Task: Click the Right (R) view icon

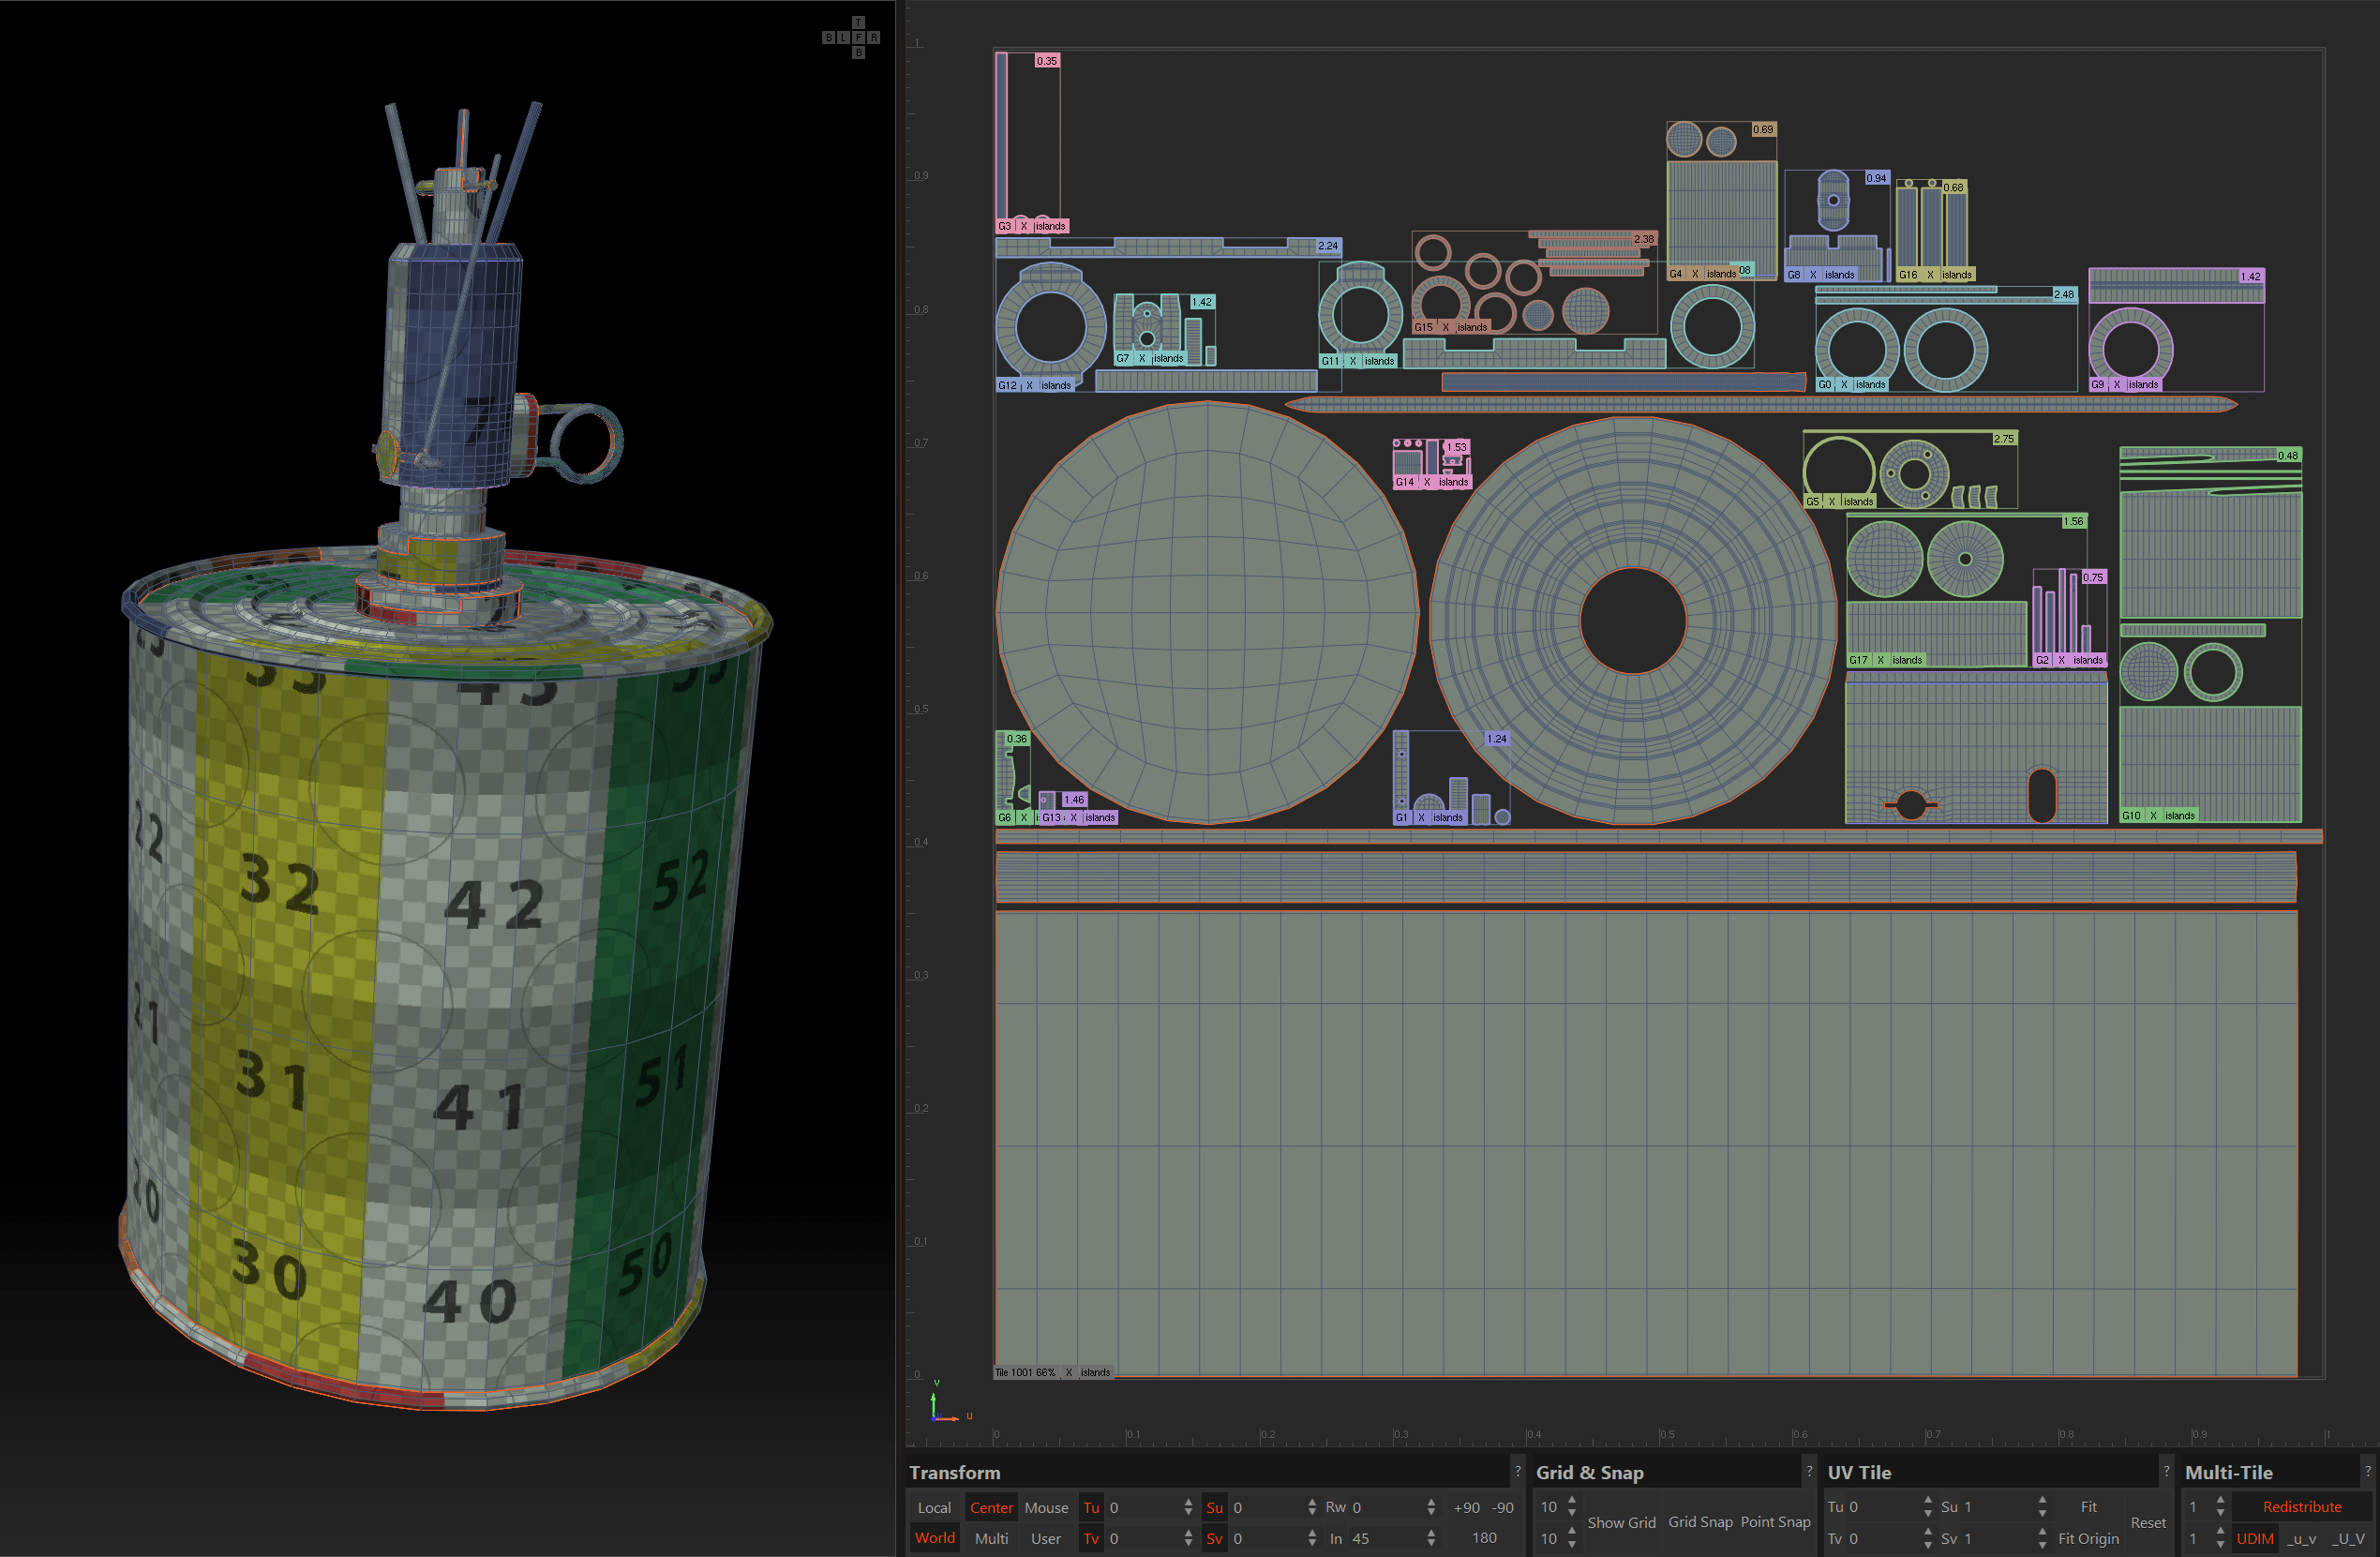Action: pyautogui.click(x=874, y=38)
